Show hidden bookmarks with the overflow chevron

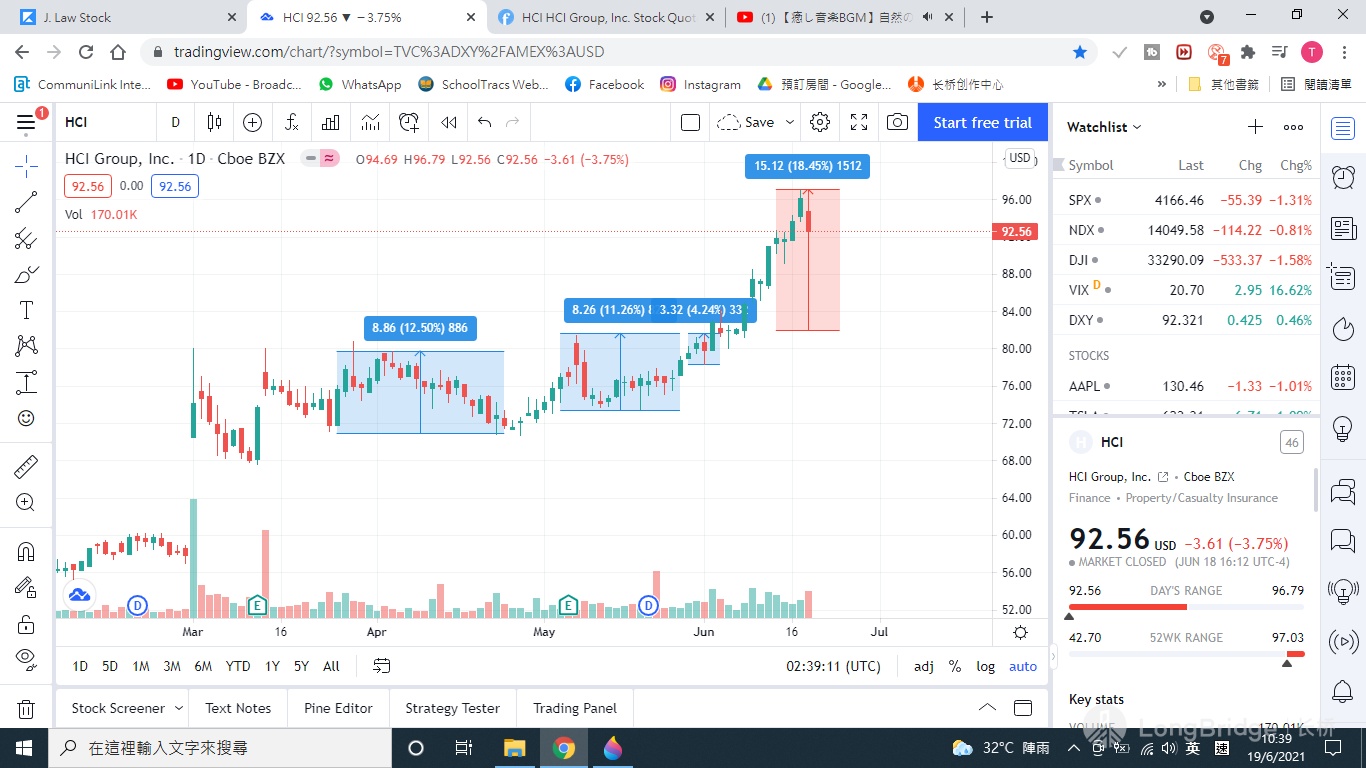[x=1161, y=85]
